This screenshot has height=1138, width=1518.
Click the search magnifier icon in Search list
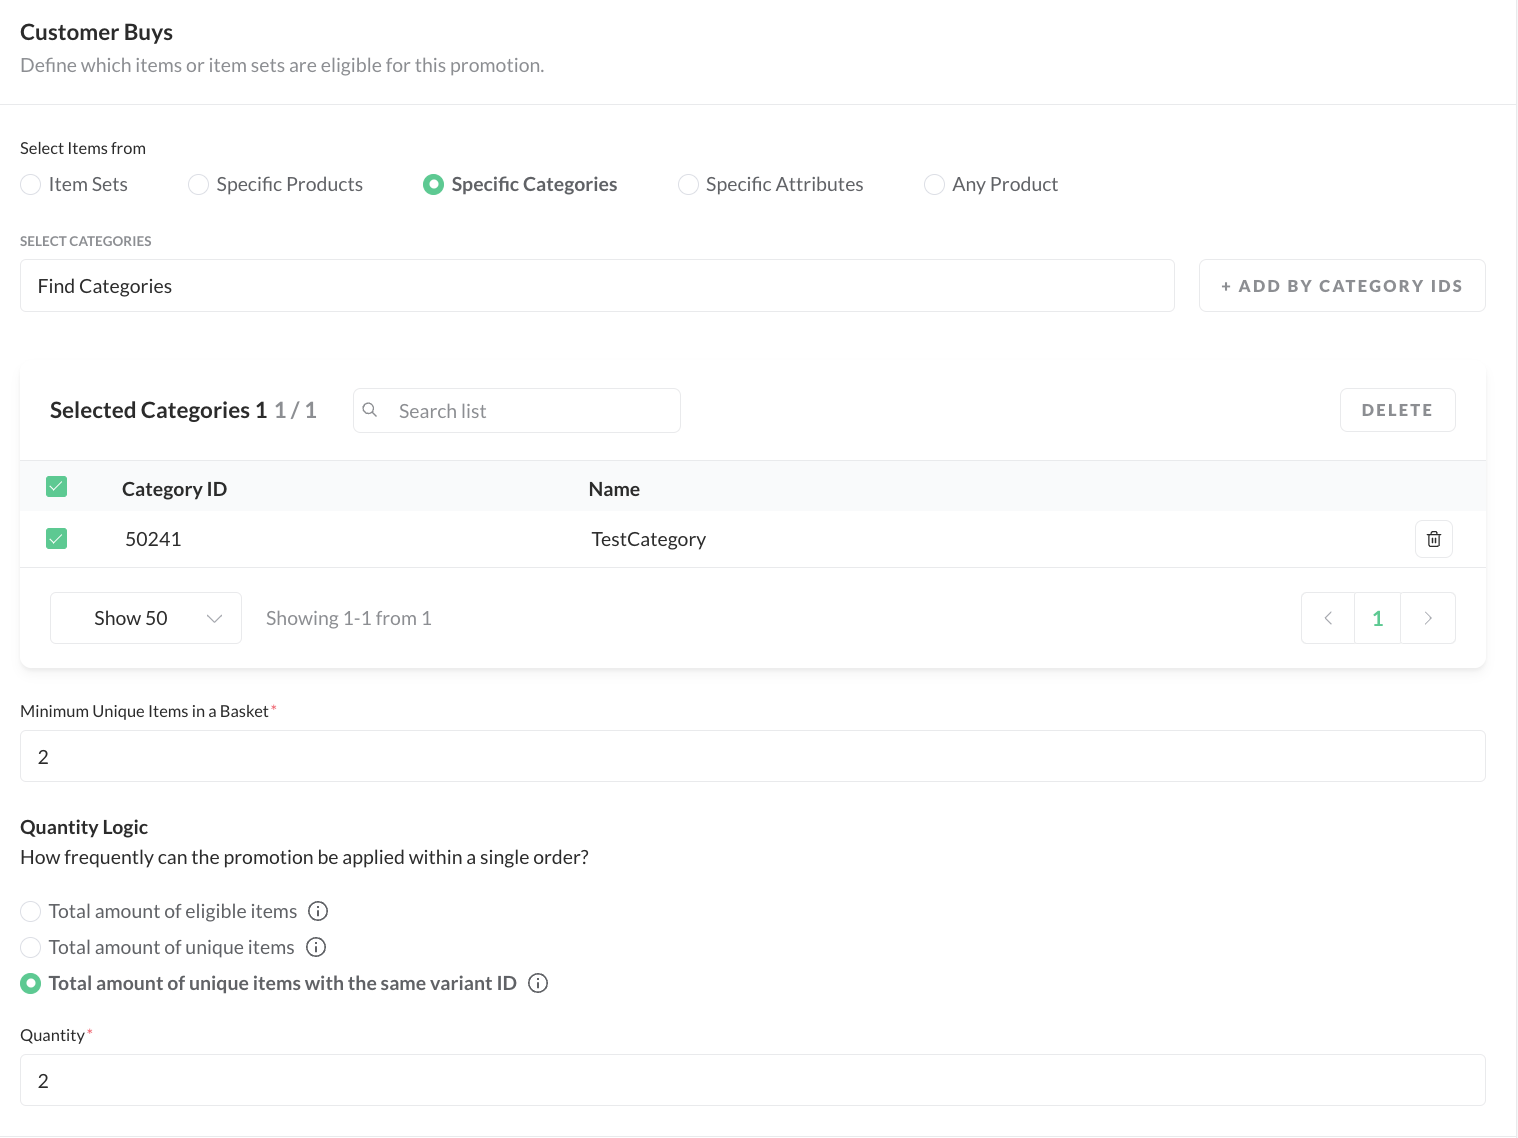coord(370,410)
